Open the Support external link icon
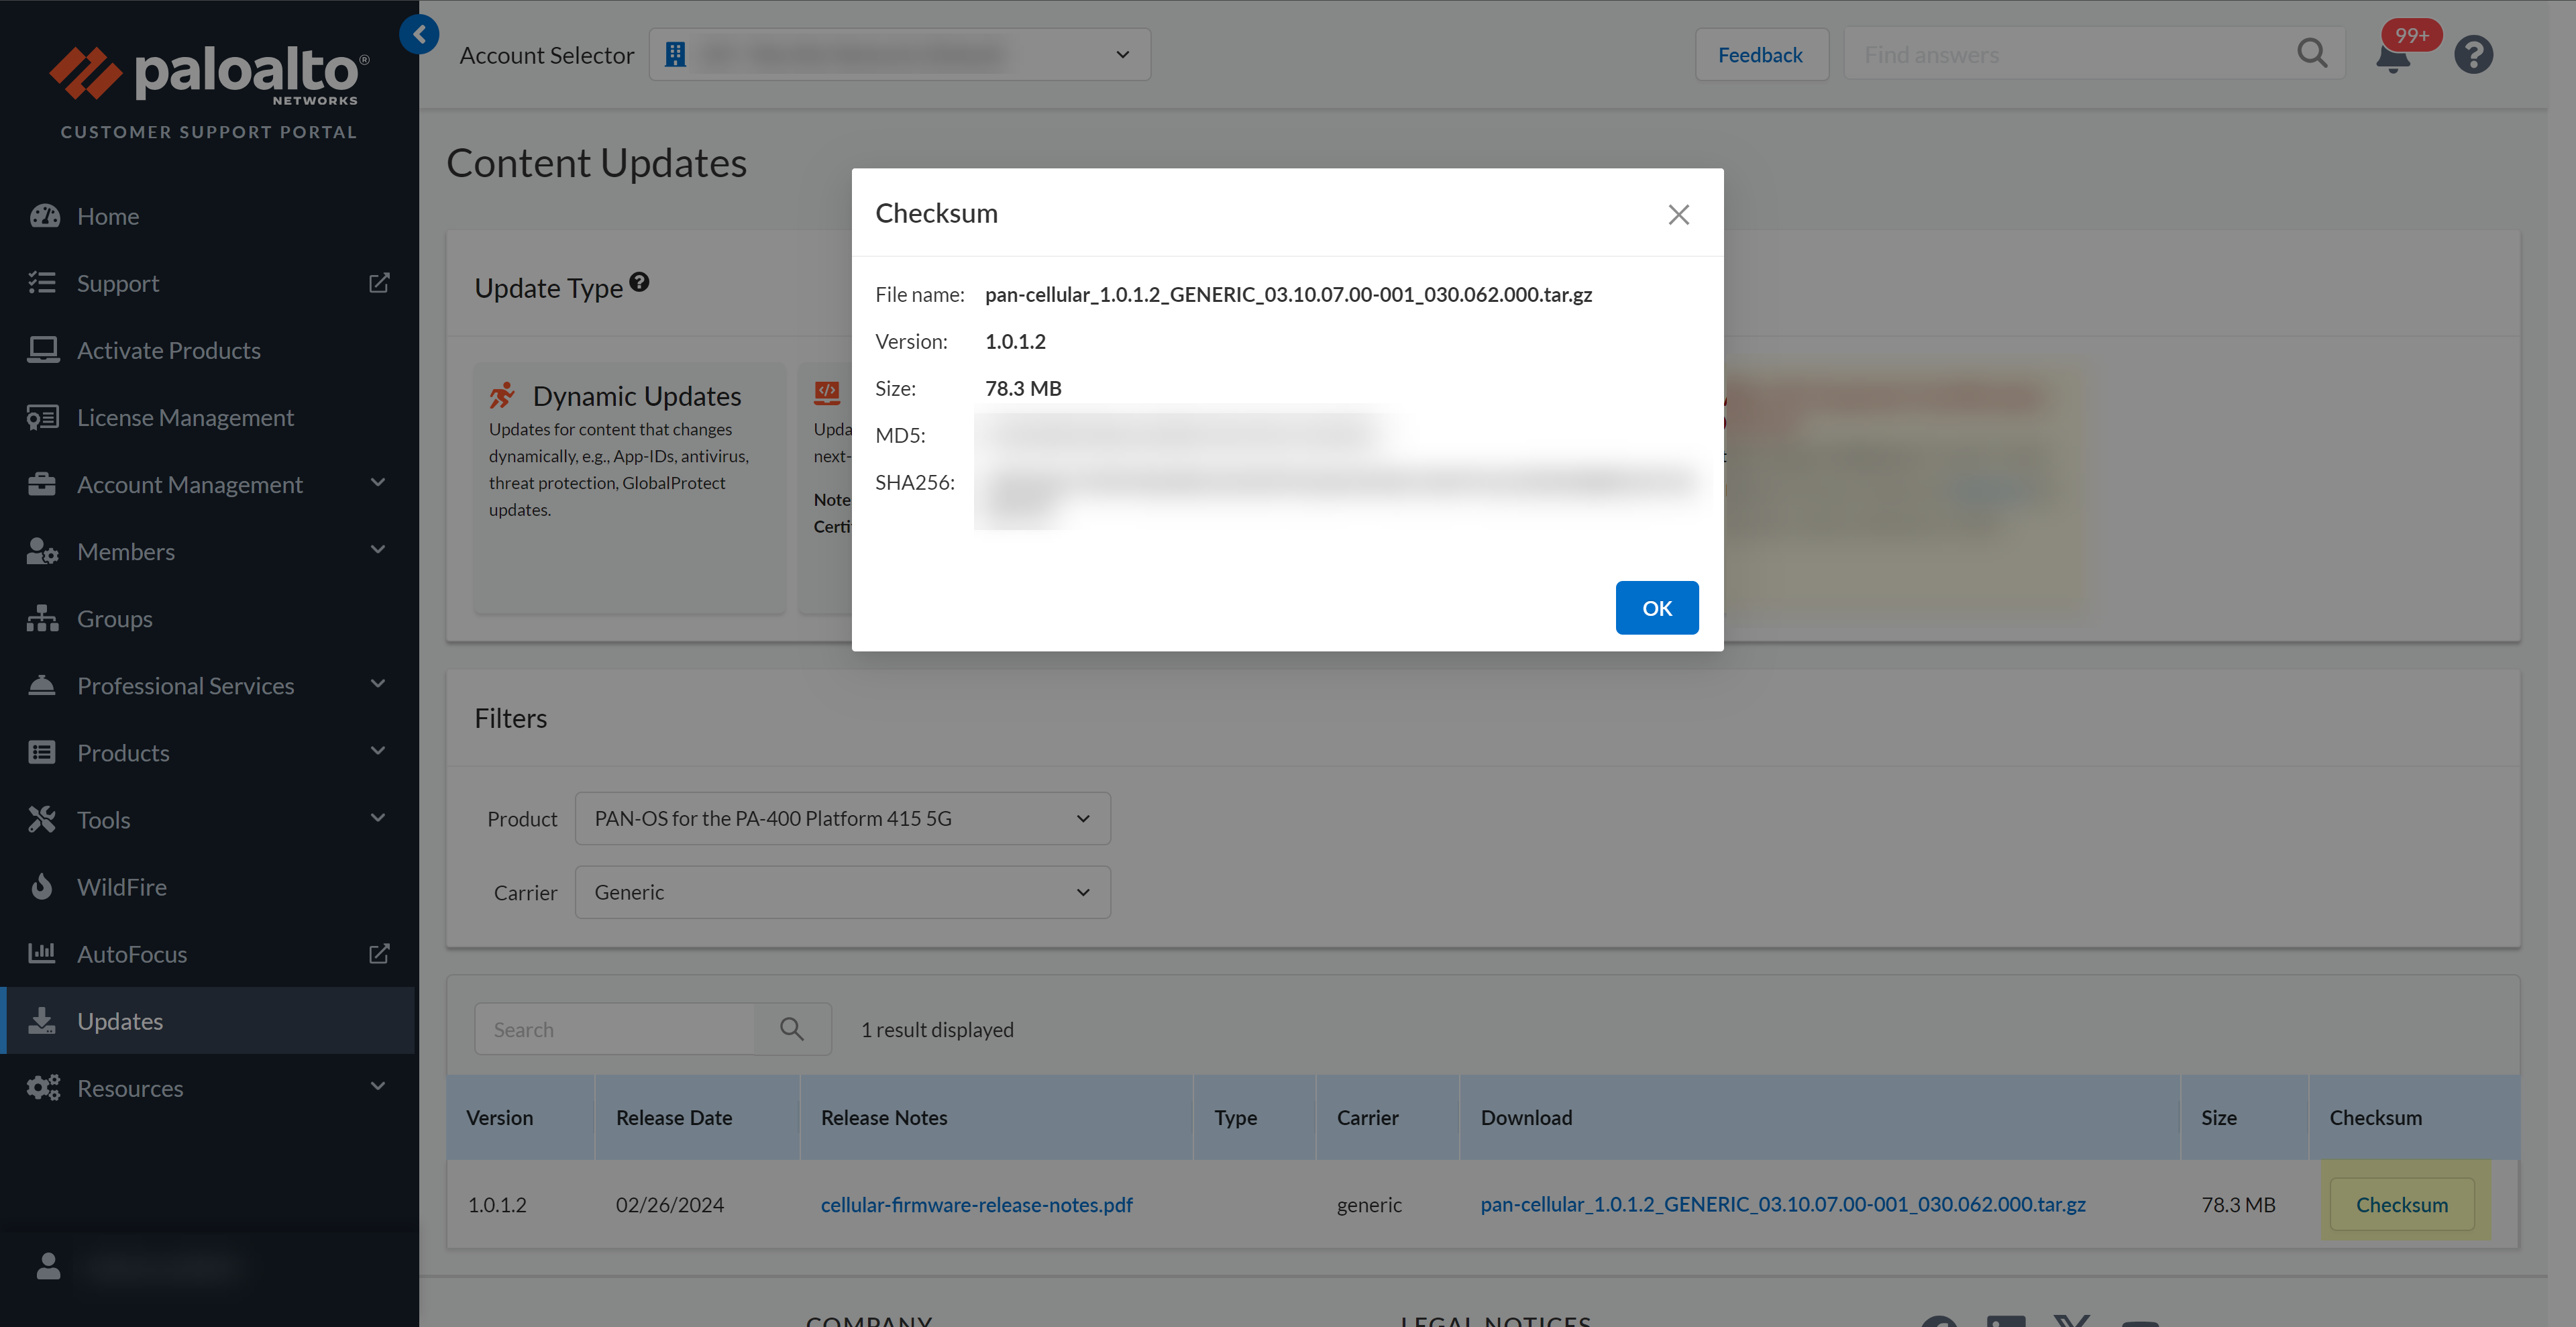 (379, 283)
